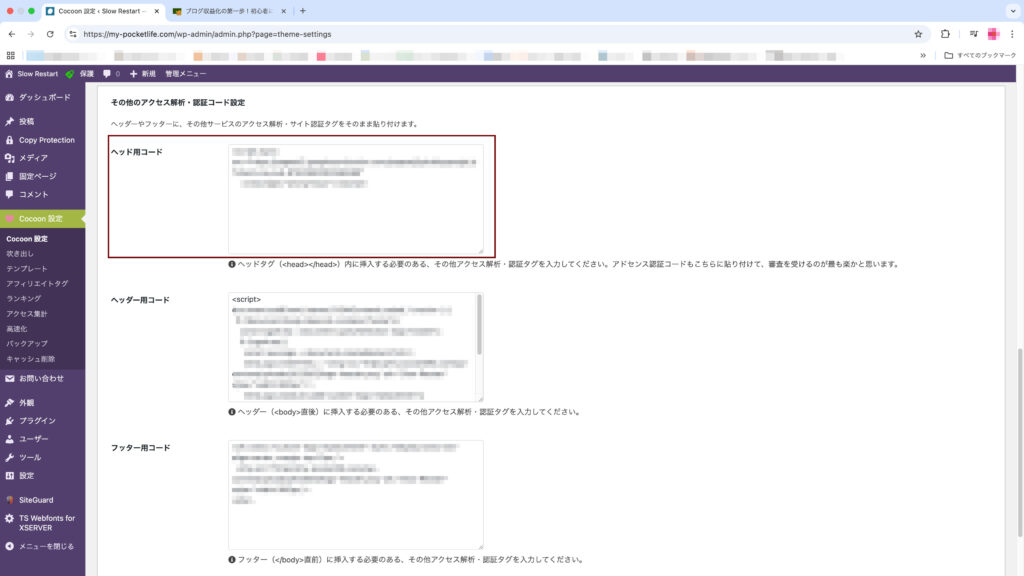Open the SiteGuard security menu
Viewport: 1024px width, 576px height.
click(x=34, y=499)
